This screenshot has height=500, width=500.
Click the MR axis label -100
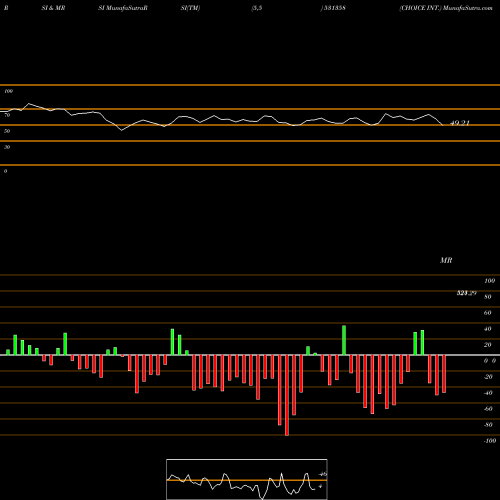tap(490, 441)
